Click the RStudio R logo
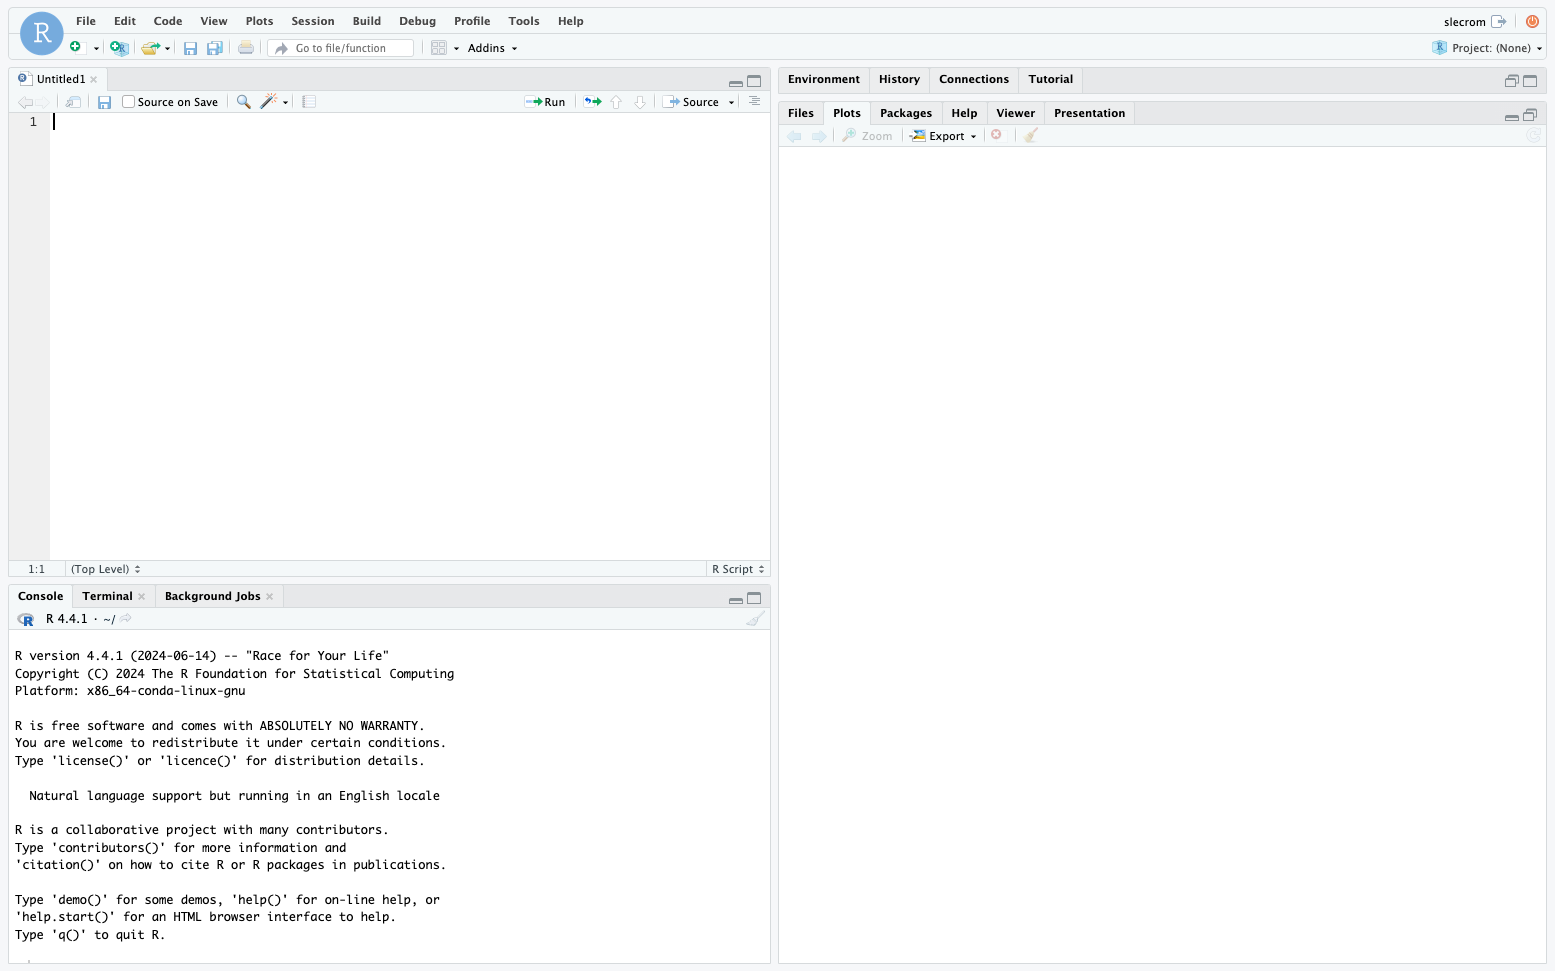This screenshot has width=1555, height=971. click(42, 33)
